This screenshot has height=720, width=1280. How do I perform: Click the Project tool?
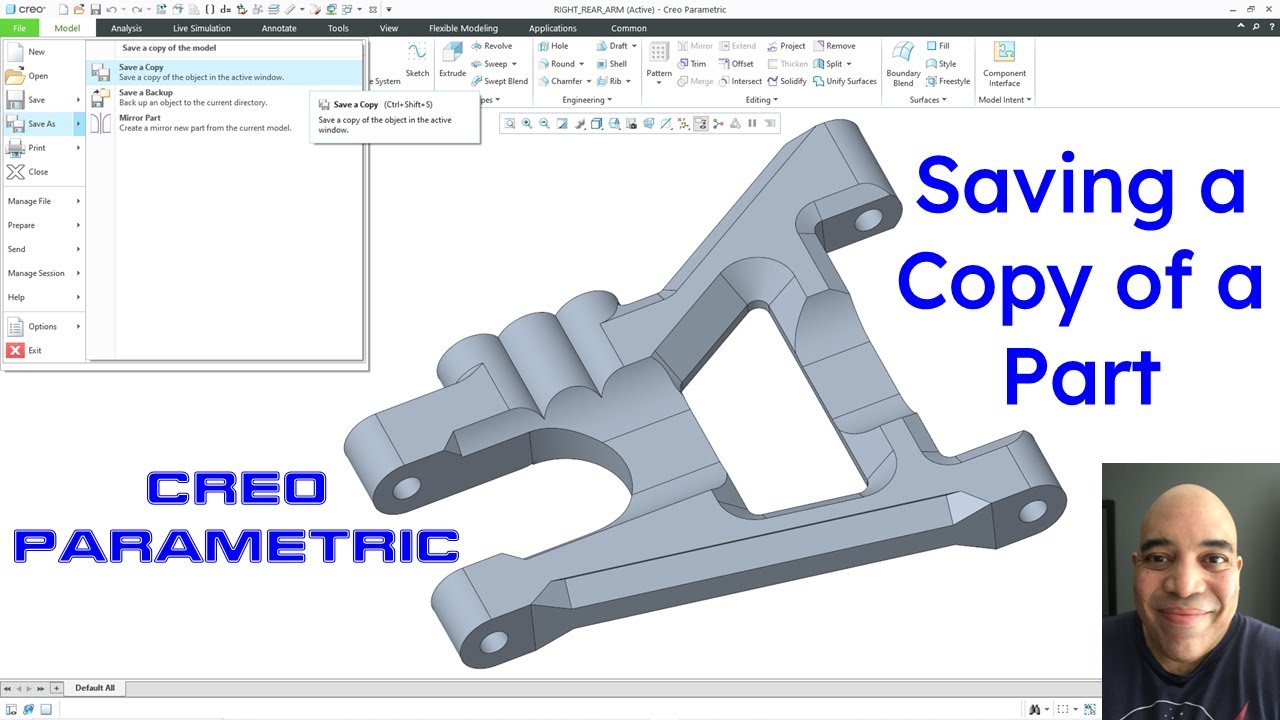786,46
